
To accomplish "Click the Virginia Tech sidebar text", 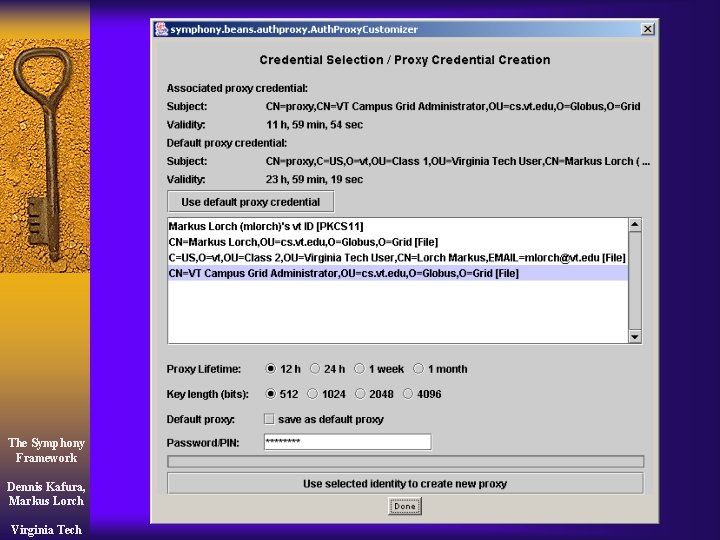I will click(46, 529).
